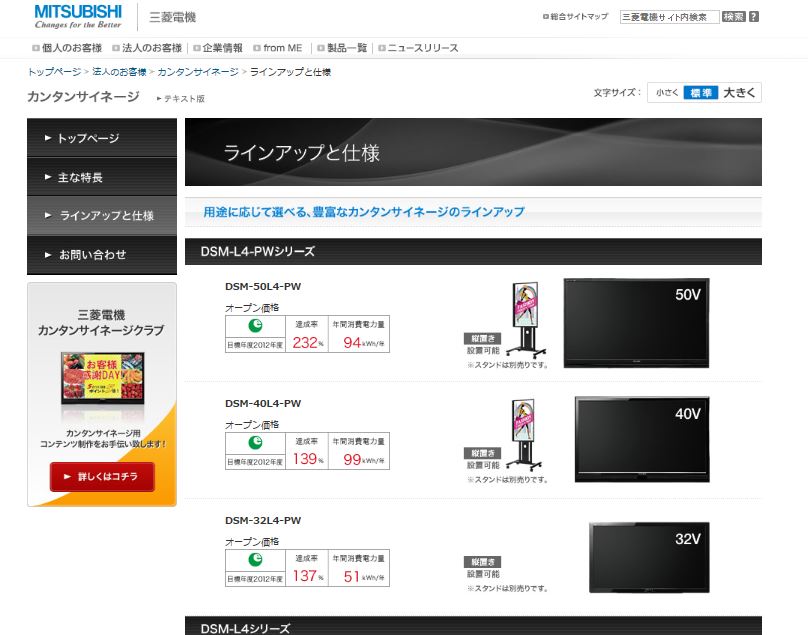Click the カンタンサイネージクラブ banner display image
The height and width of the screenshot is (635, 808).
(x=103, y=378)
